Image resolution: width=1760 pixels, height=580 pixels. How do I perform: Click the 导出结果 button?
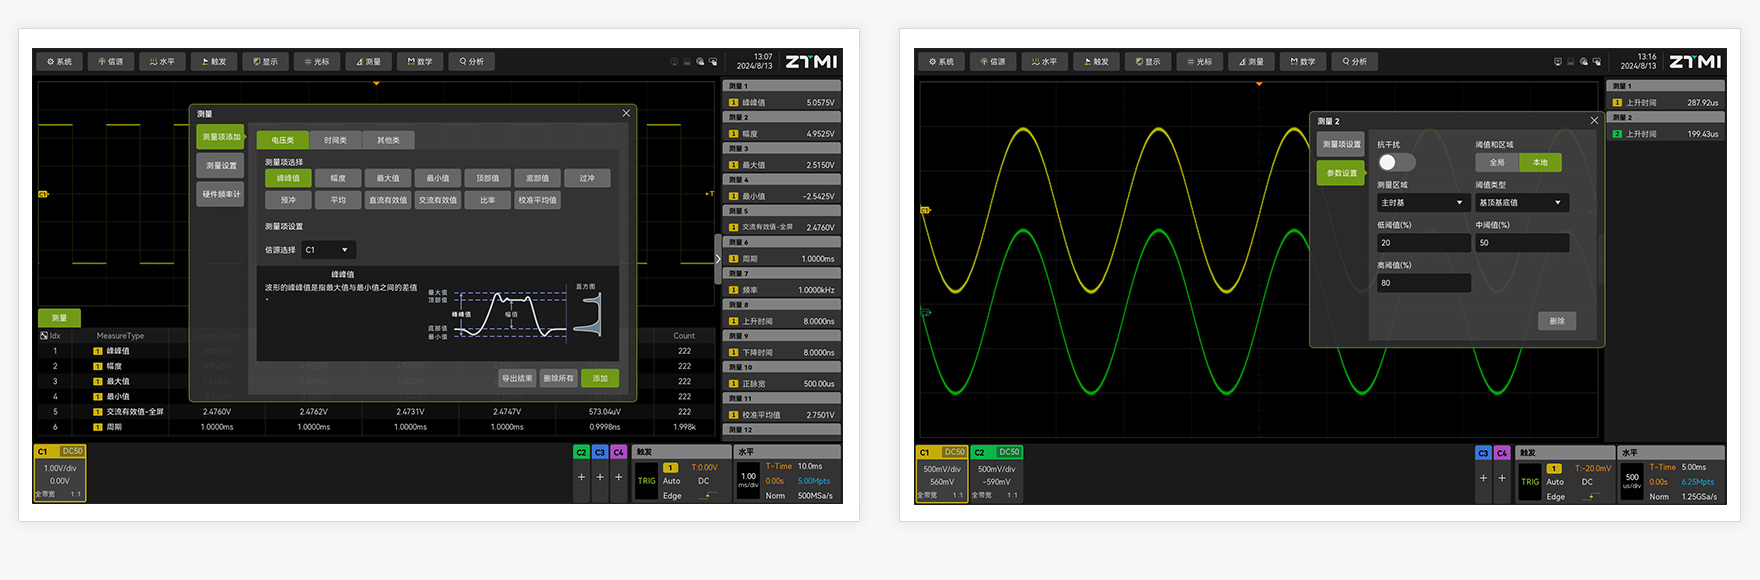[x=517, y=378]
